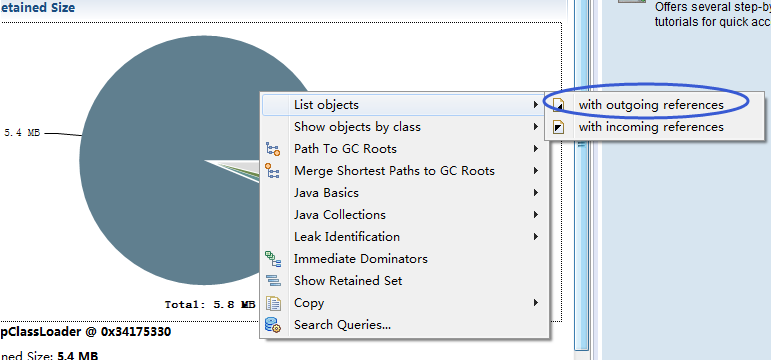The image size is (771, 360).
Task: Expand arrow beside Java Basics
Action: [536, 193]
